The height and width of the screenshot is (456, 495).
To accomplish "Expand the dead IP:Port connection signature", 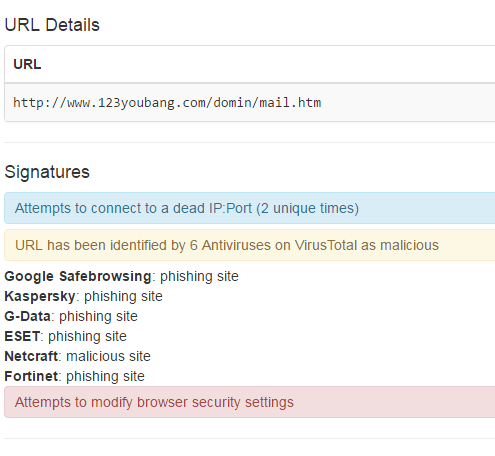I will [249, 208].
